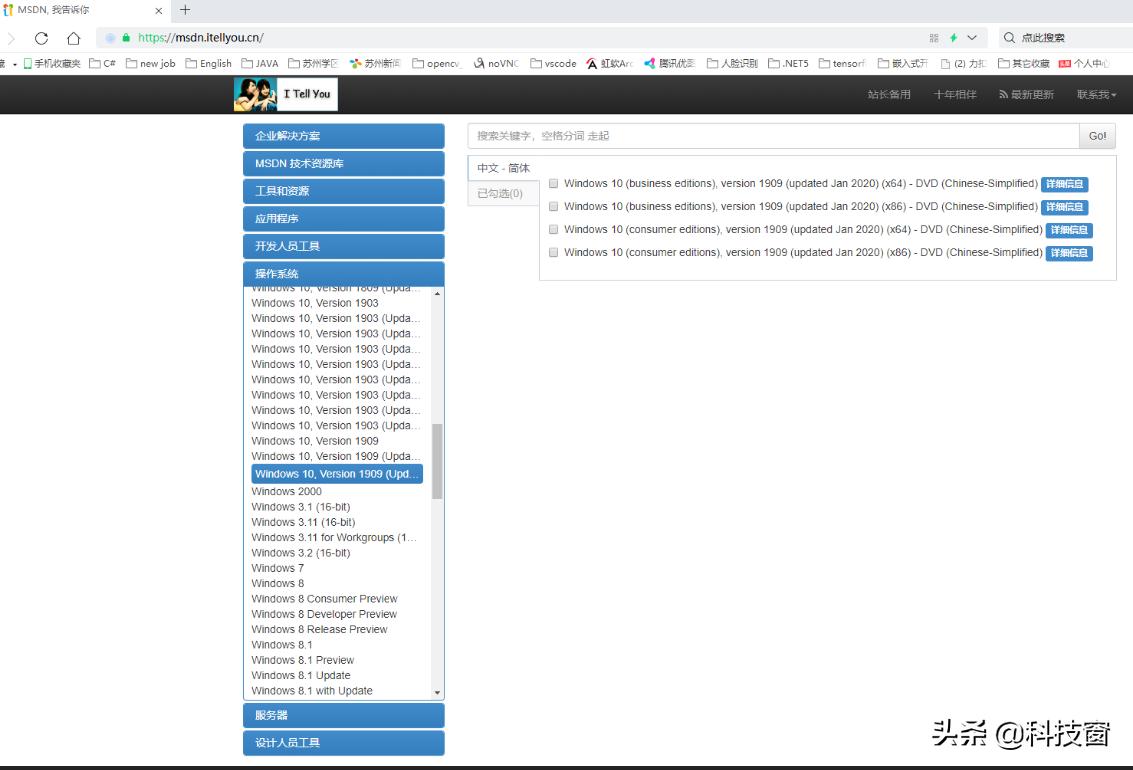This screenshot has height=770, width=1133.
Task: Open the 手机收藏夹 bookmark
Action: (x=51, y=64)
